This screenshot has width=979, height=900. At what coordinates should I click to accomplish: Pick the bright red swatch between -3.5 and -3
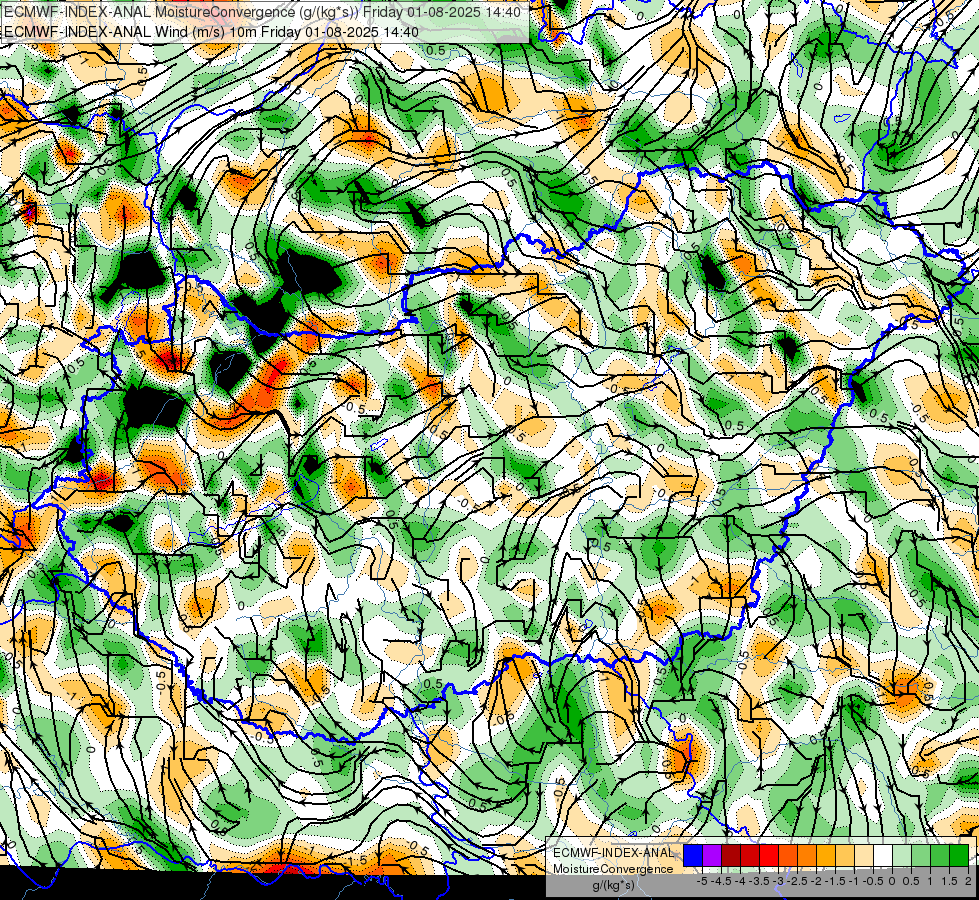769,855
